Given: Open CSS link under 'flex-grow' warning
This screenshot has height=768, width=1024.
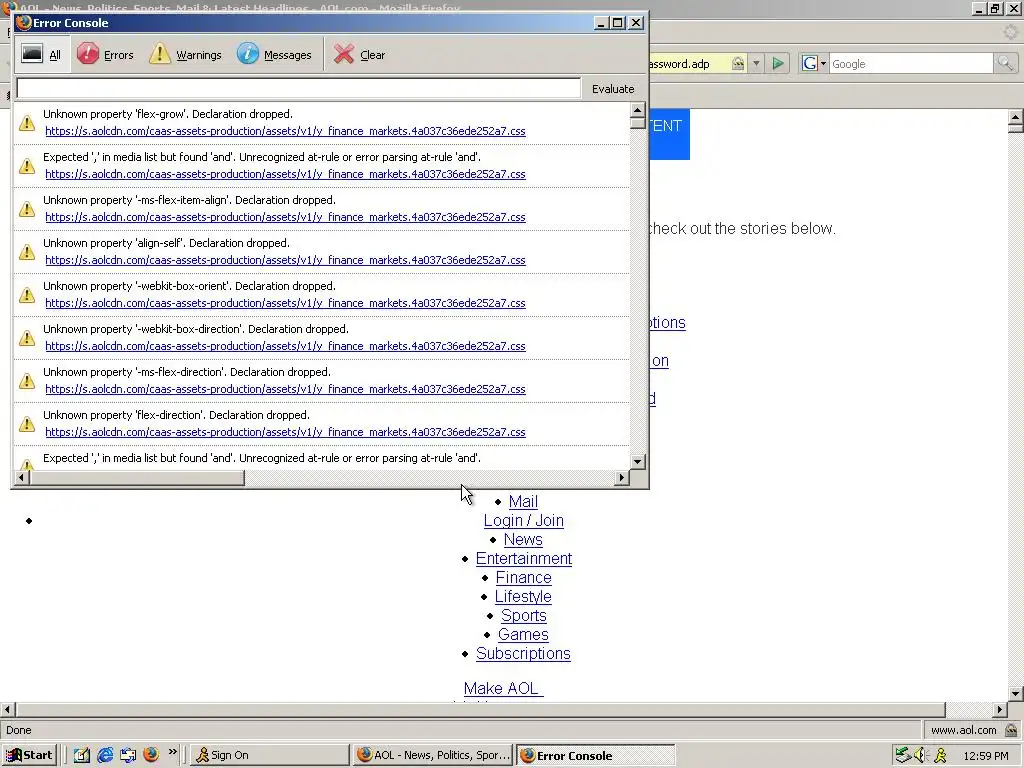Looking at the screenshot, I should 285,131.
